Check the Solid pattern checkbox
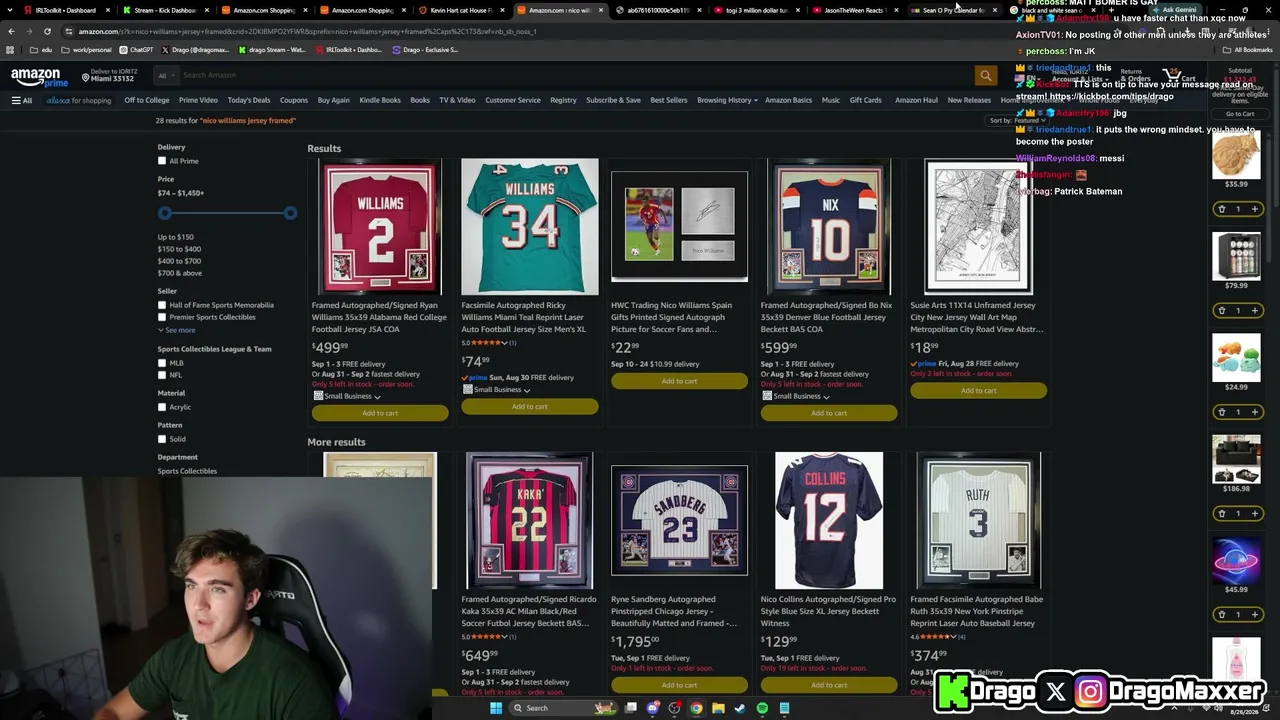 coord(162,439)
